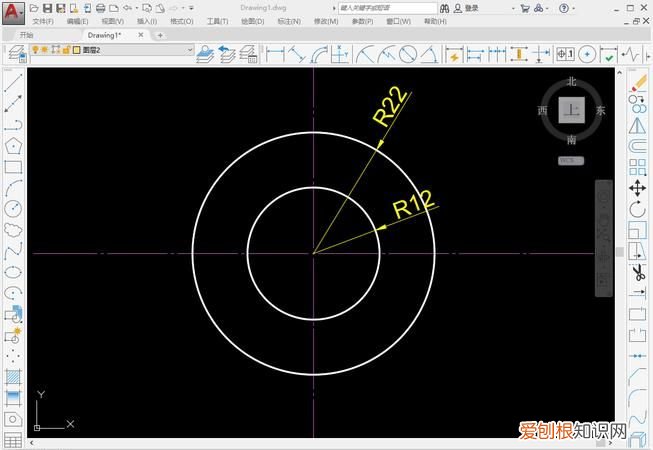This screenshot has height=450, width=653.
Task: Toggle layer freeze sun icon
Action: pyautogui.click(x=45, y=50)
